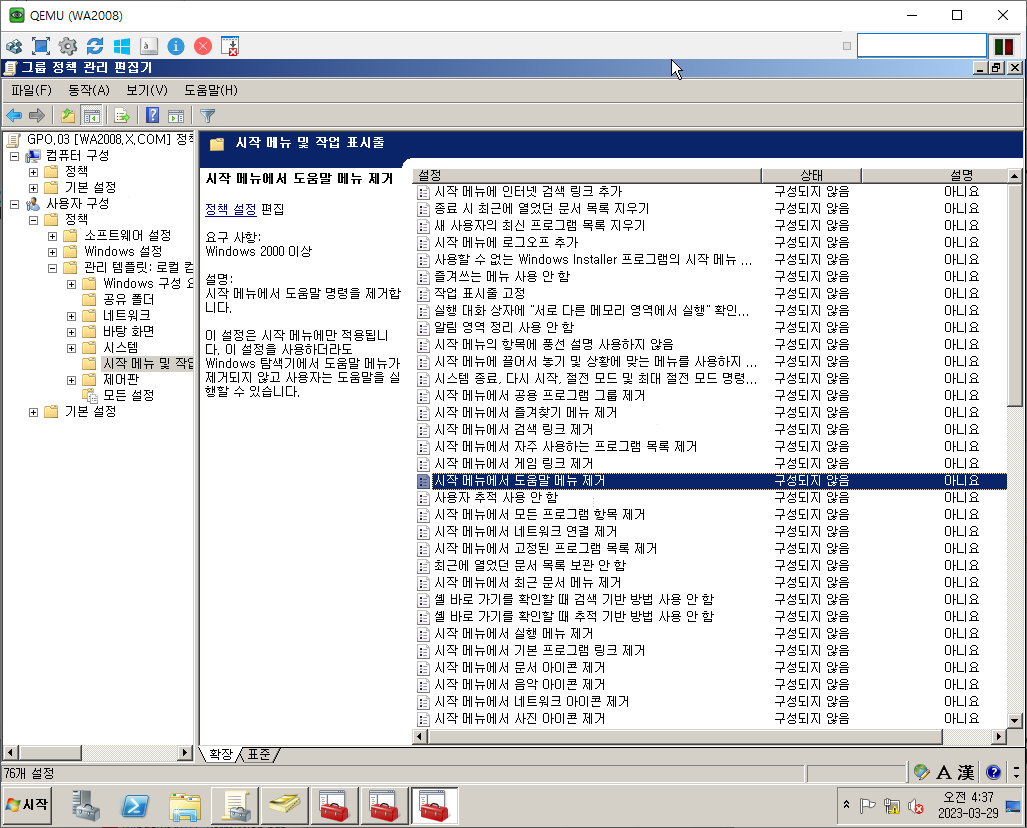Viewport: 1027px width, 828px height.
Task: Click the action pane toggle toolbar icon
Action: (176, 116)
